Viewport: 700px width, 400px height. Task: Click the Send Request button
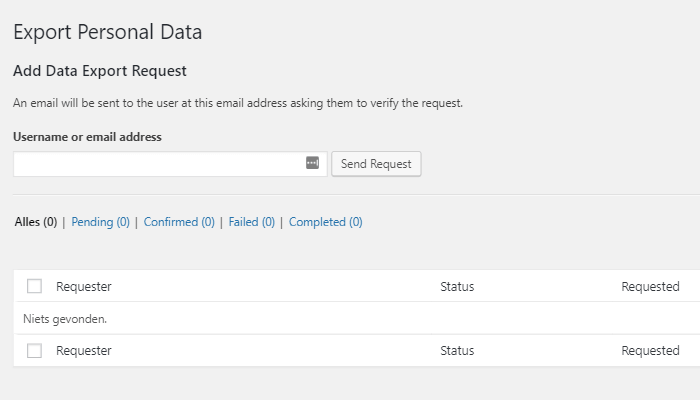coord(376,164)
